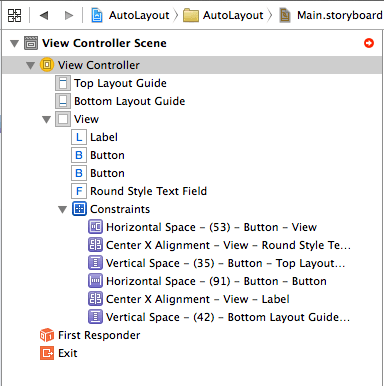Click the Top Layout Guide icon

[63, 83]
